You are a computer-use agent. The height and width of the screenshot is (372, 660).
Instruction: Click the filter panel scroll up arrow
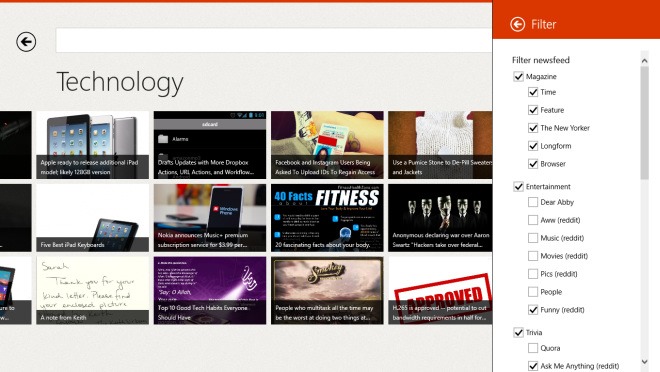tap(644, 61)
